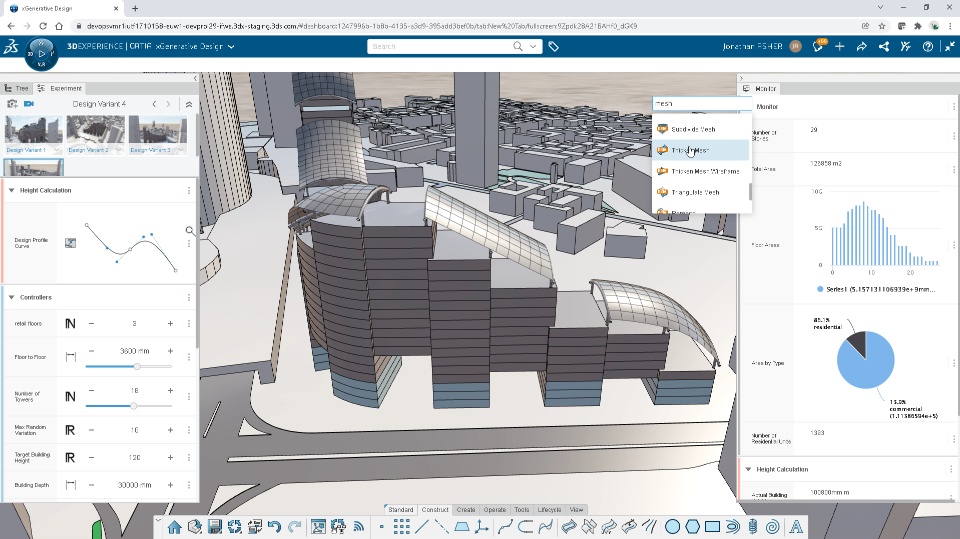Image resolution: width=960 pixels, height=539 pixels.
Task: Increase retail floors with plus button
Action: pos(170,323)
